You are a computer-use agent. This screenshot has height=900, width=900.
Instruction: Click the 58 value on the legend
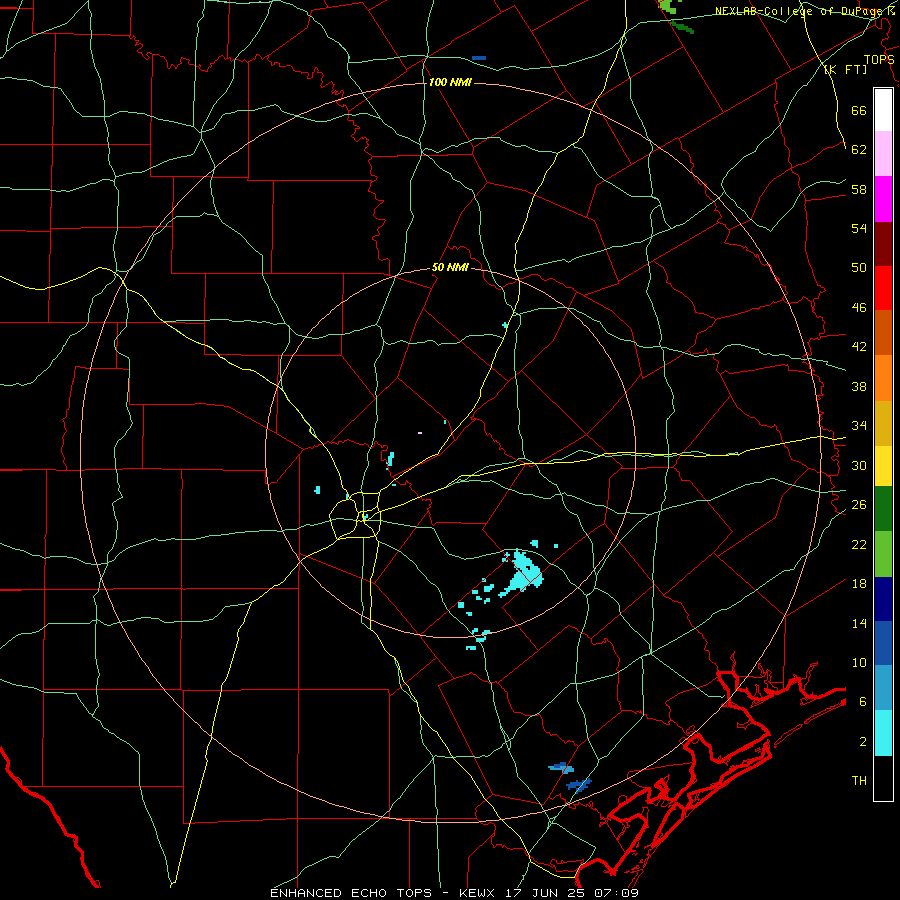click(859, 189)
